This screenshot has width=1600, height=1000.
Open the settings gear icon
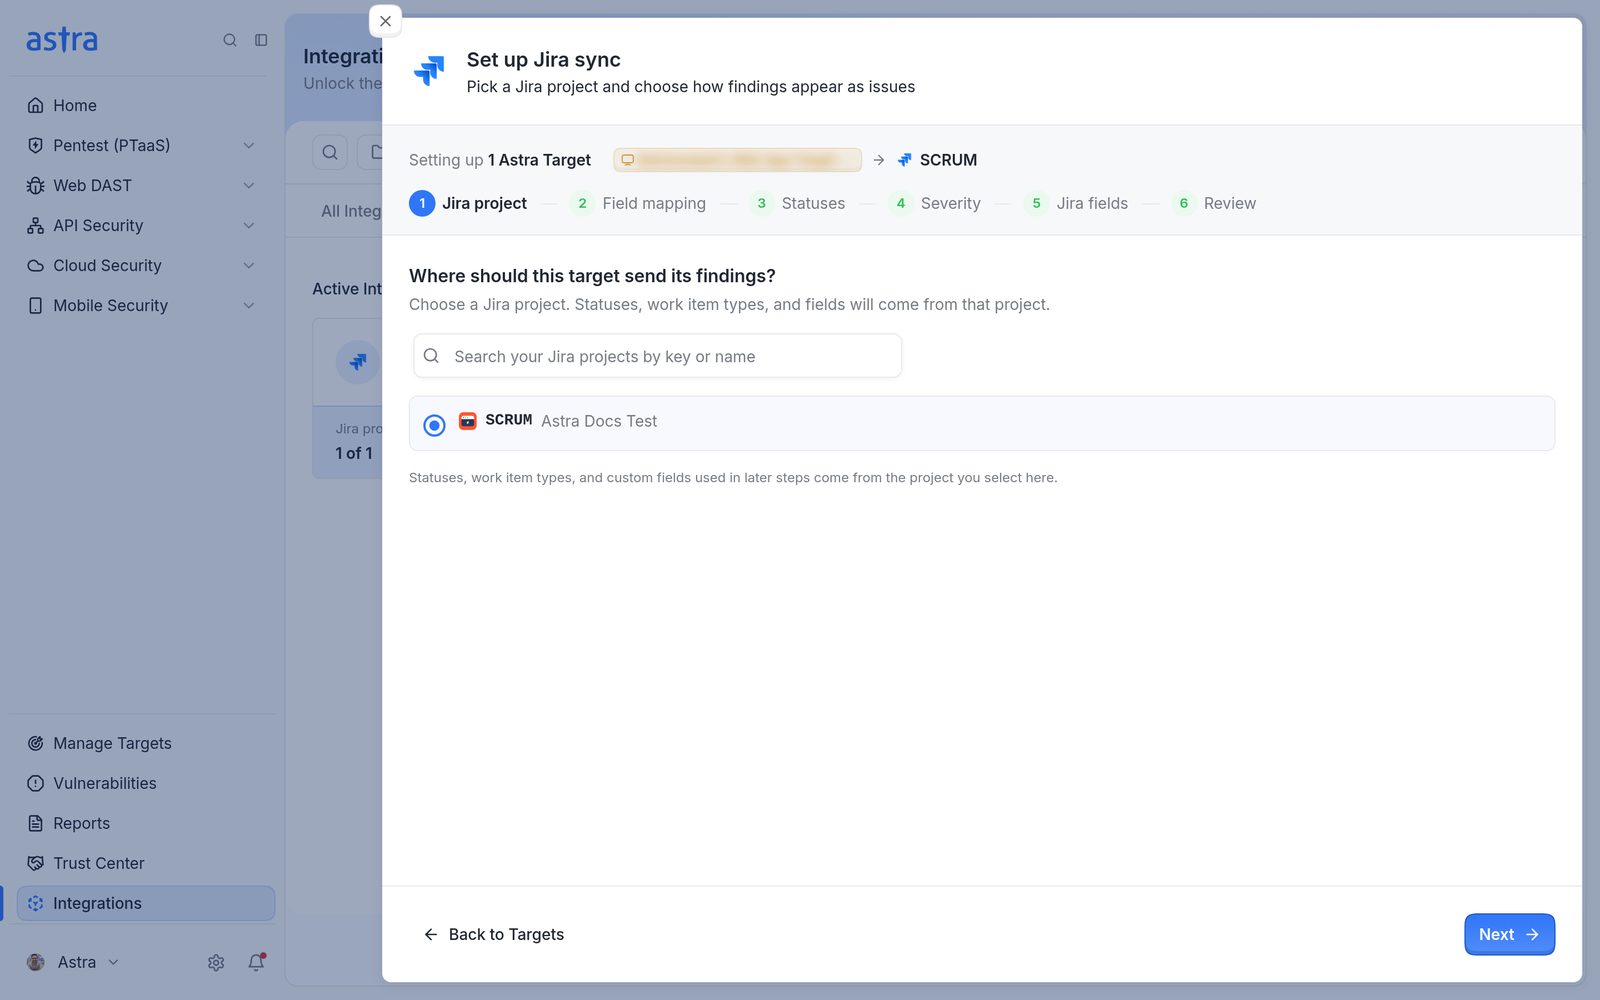216,963
